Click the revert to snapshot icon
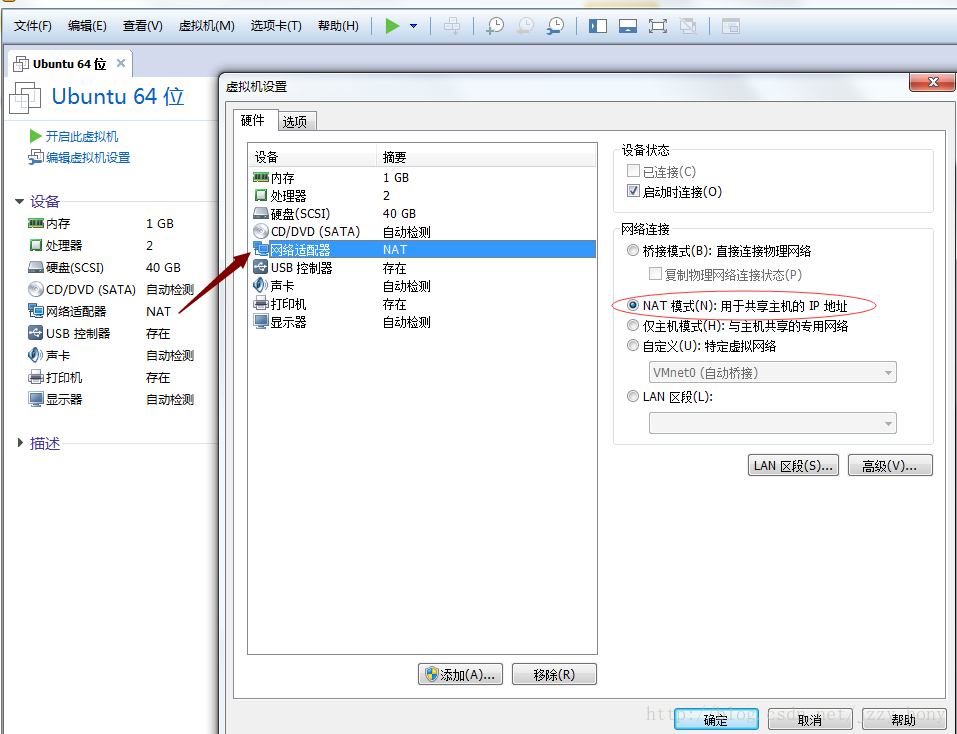Screen dimensions: 957x734 tap(525, 26)
